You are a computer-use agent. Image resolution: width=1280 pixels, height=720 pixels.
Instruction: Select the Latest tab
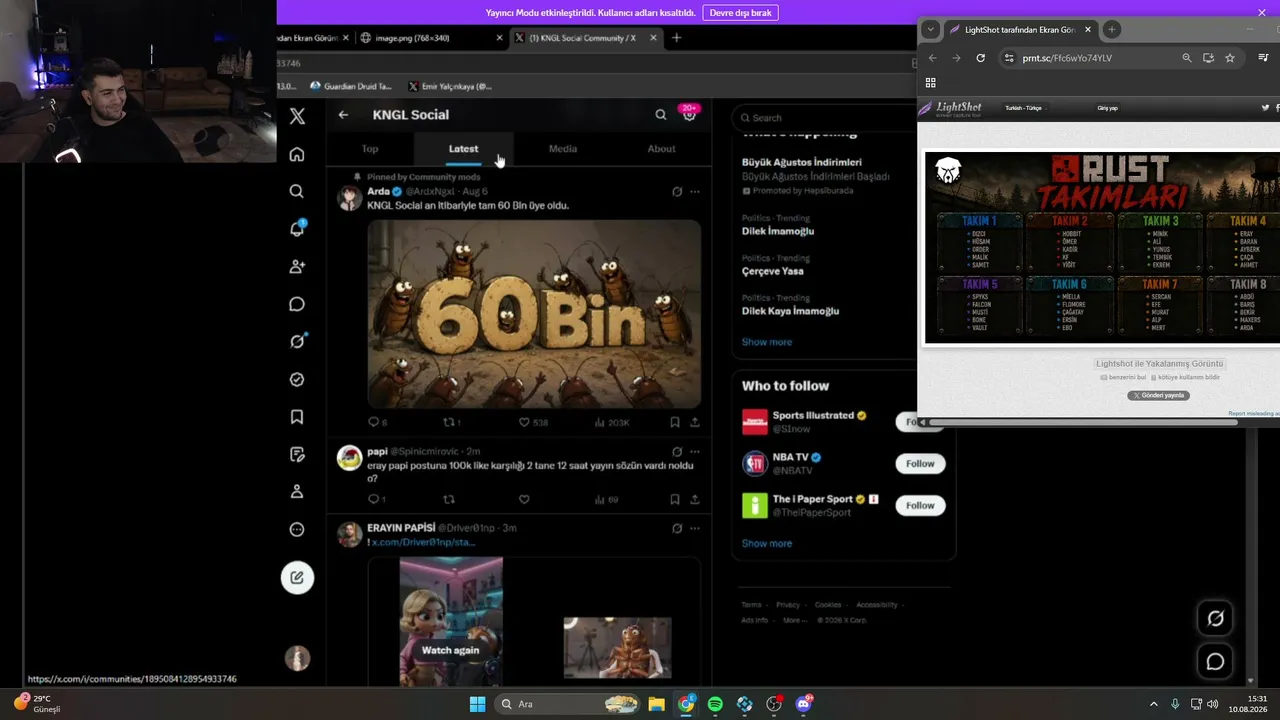pos(463,149)
